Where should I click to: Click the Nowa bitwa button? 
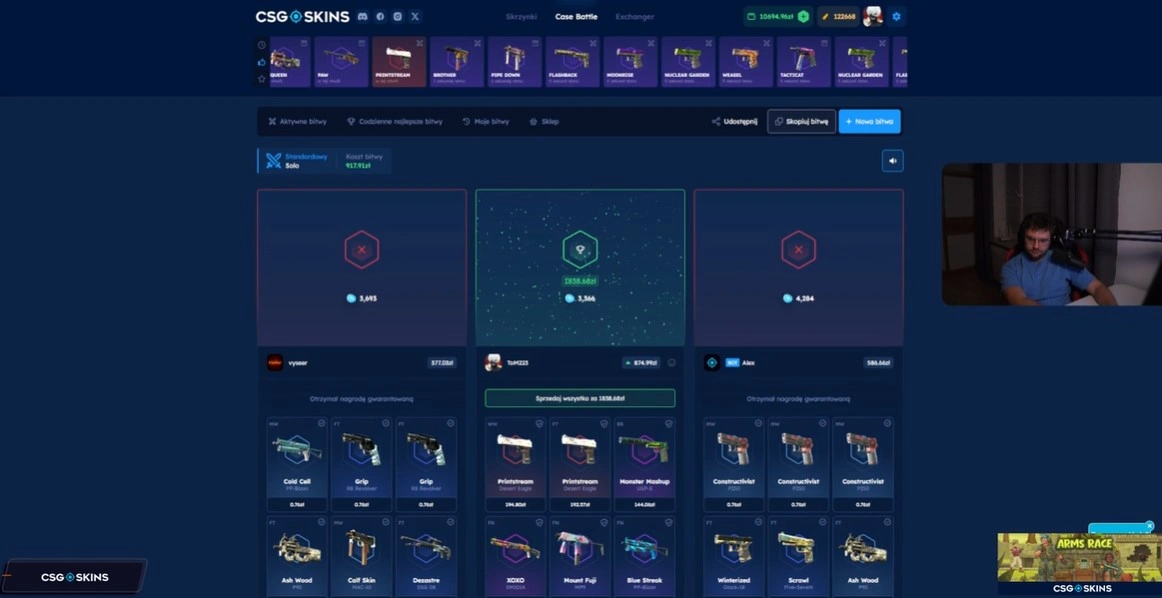[869, 122]
